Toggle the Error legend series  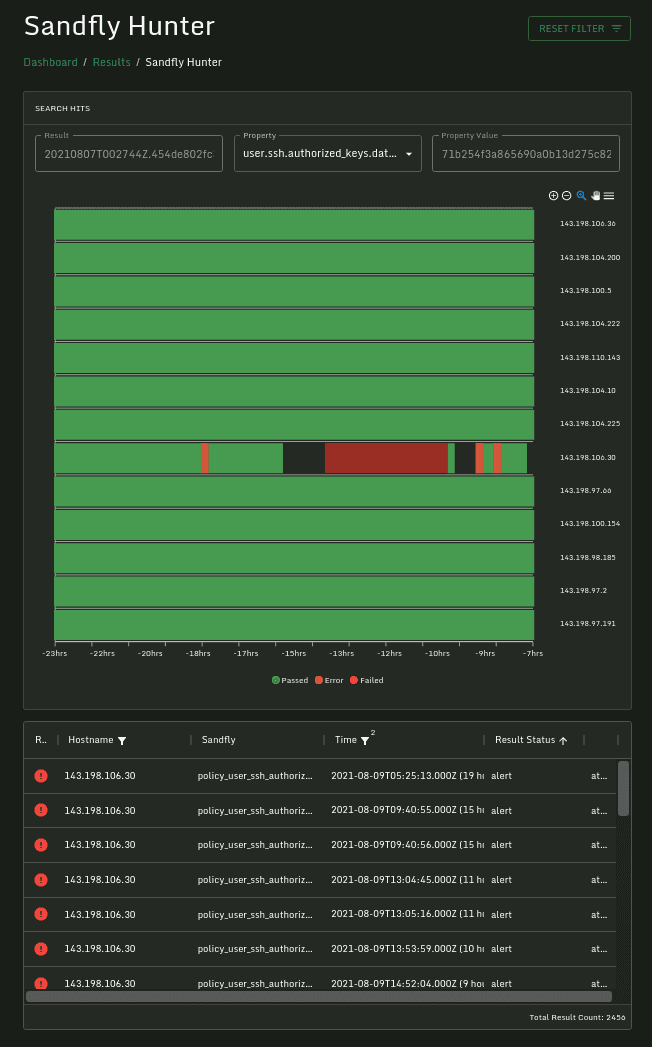click(x=329, y=680)
